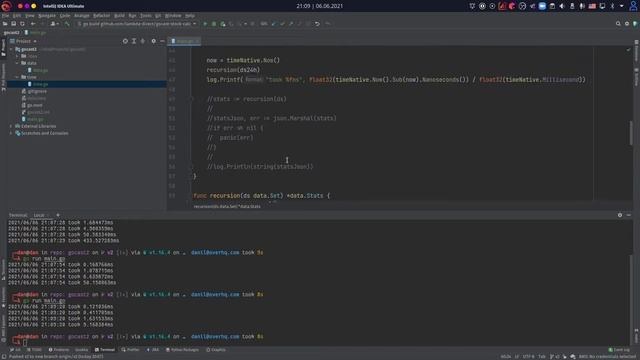The width and height of the screenshot is (640, 360).
Task: Open the Event Log button
Action: [x=619, y=350]
